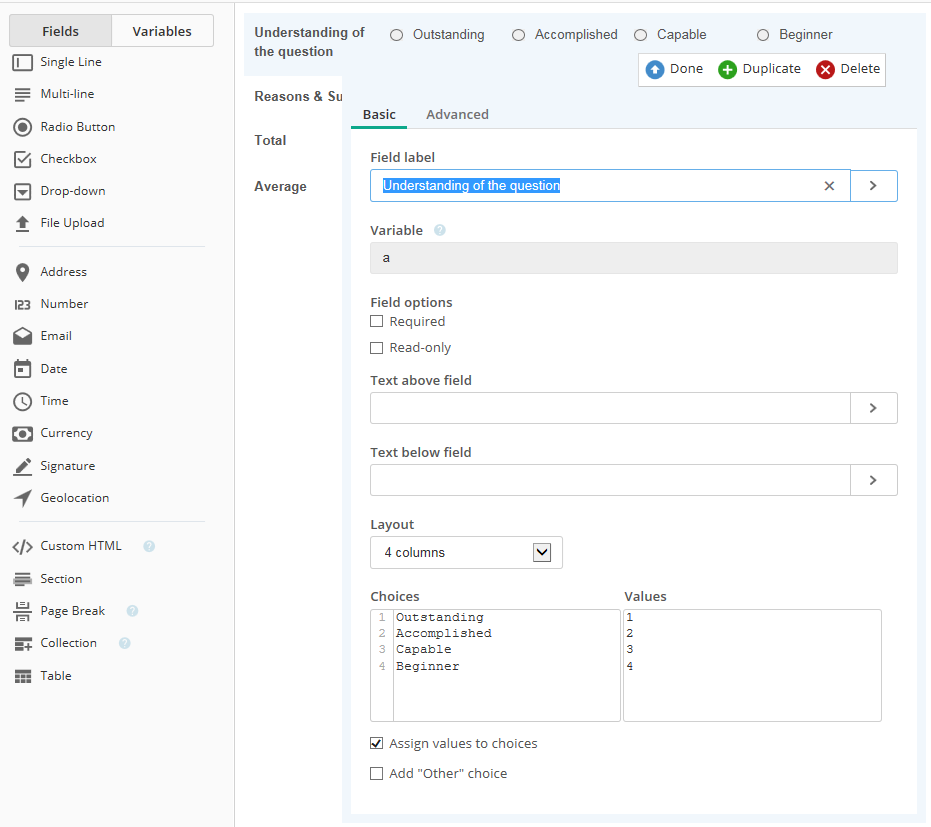The image size is (931, 827).
Task: Insert a Number field icon
Action: pyautogui.click(x=23, y=305)
